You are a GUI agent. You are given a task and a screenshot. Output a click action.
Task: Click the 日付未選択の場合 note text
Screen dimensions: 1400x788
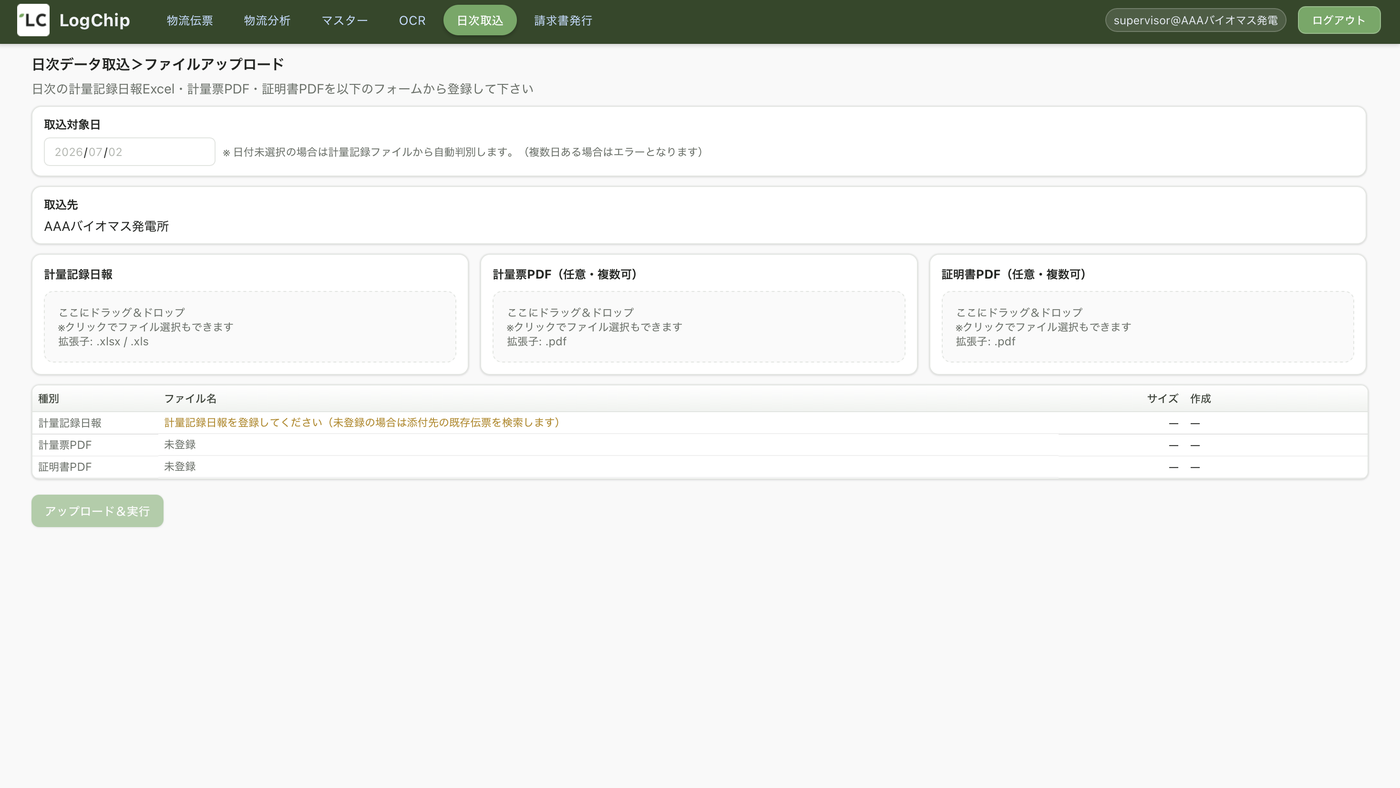463,152
